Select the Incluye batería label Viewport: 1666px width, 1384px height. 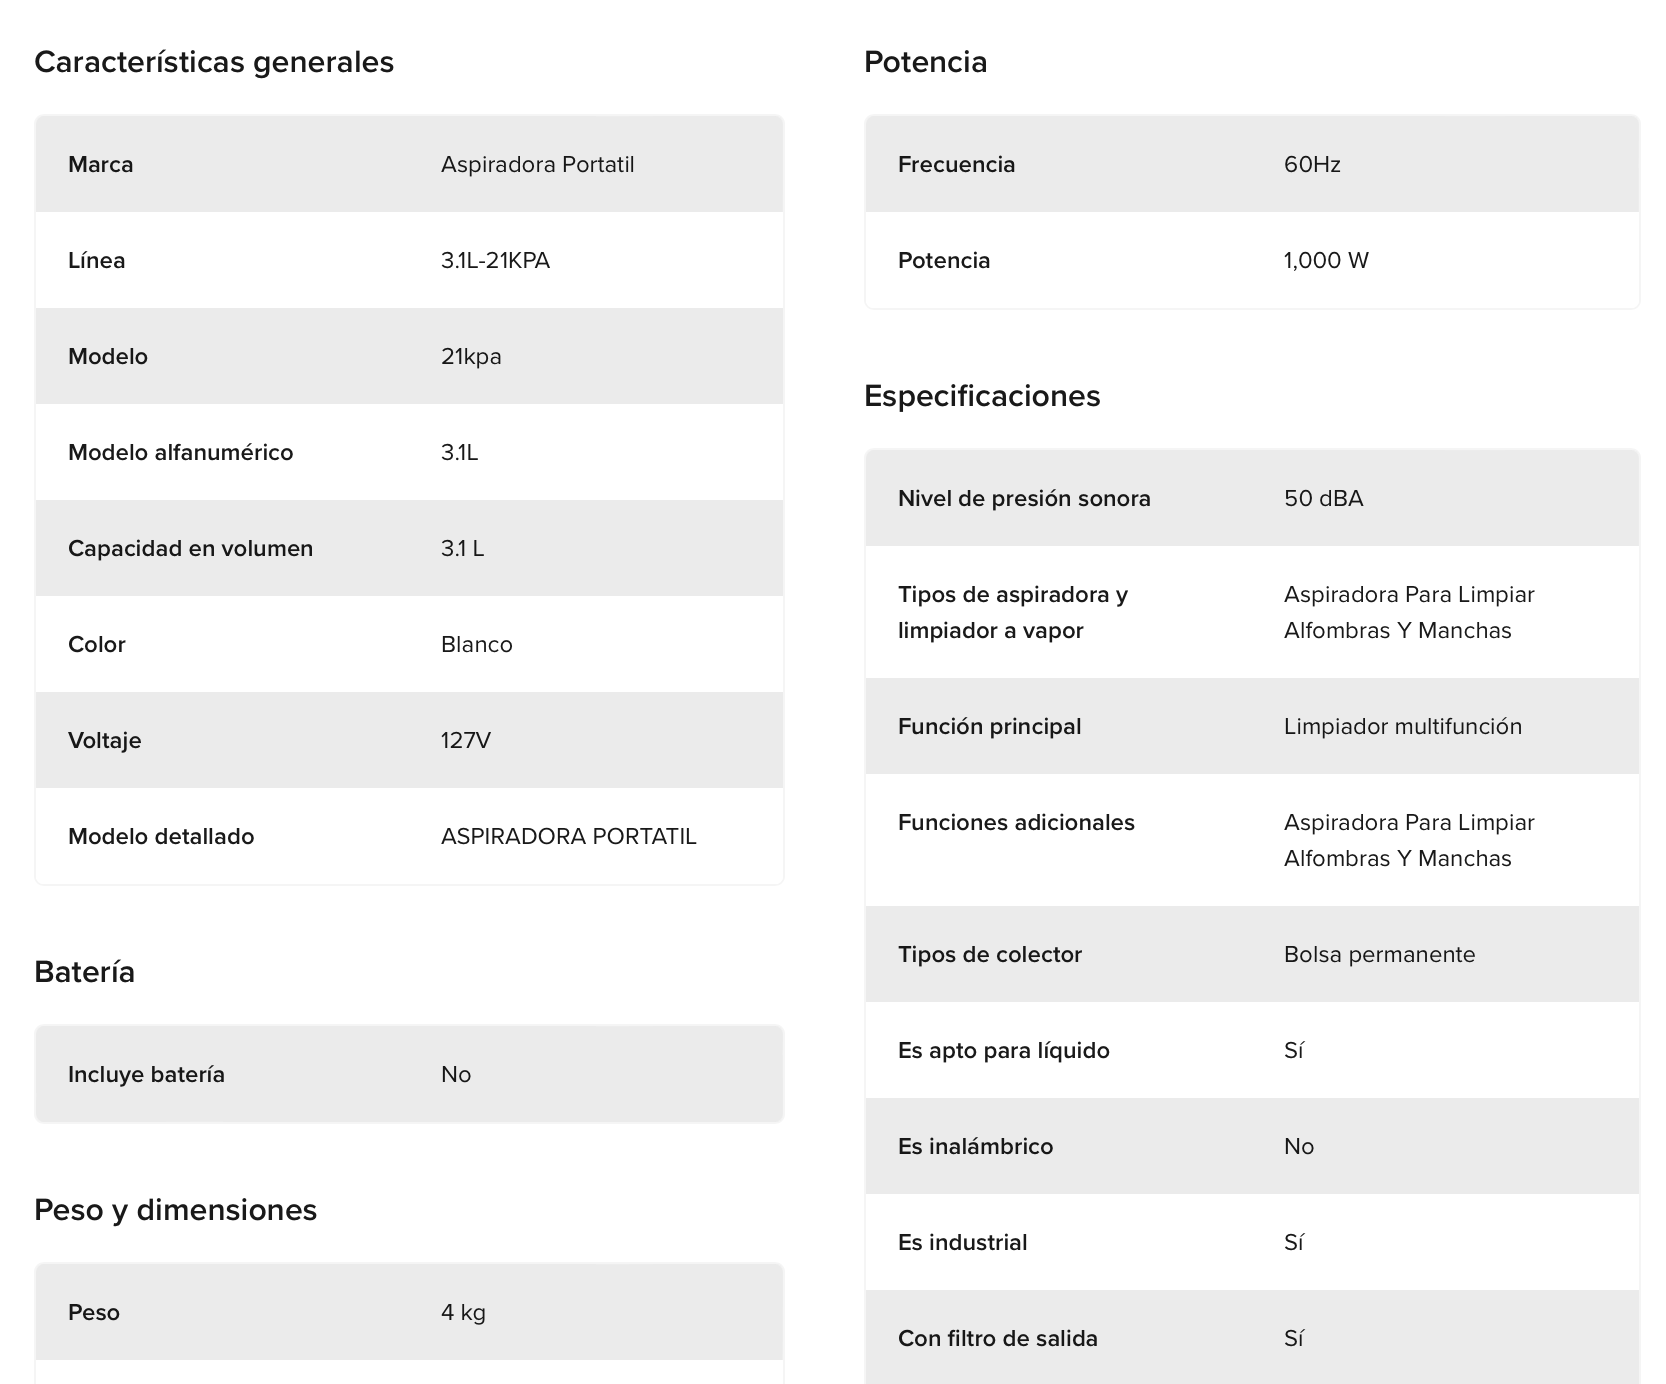[146, 1074]
